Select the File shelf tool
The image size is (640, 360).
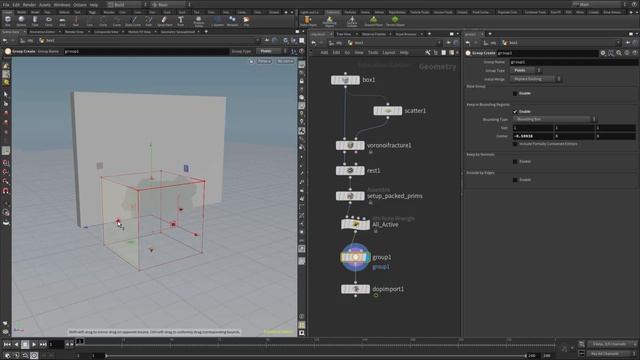coord(246,20)
